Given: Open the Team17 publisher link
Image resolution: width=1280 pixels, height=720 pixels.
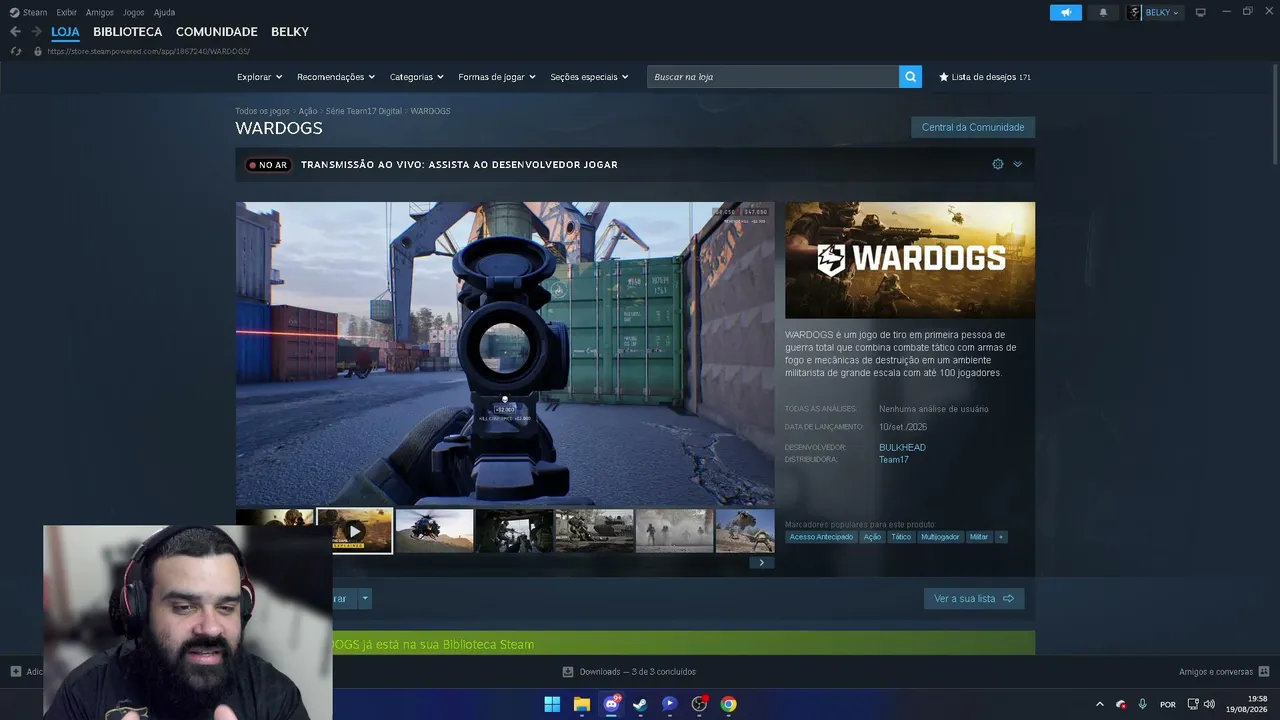Looking at the screenshot, I should 894,460.
